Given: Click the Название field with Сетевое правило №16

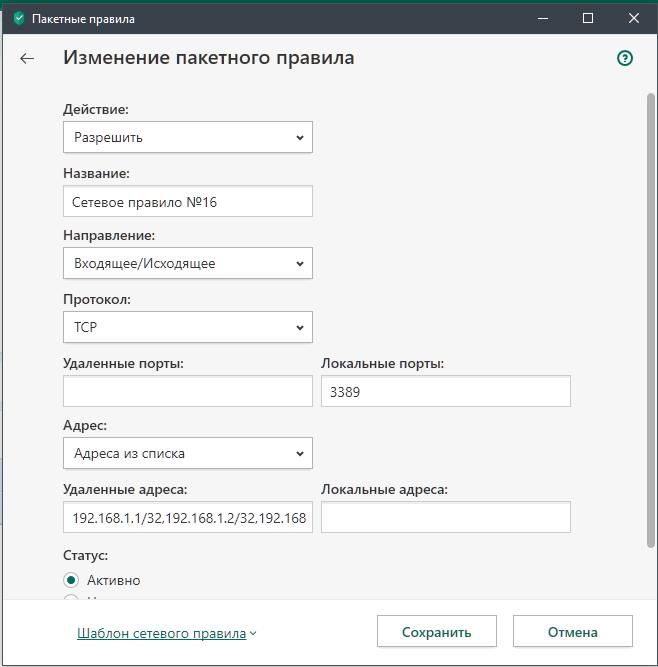Looking at the screenshot, I should click(x=188, y=201).
